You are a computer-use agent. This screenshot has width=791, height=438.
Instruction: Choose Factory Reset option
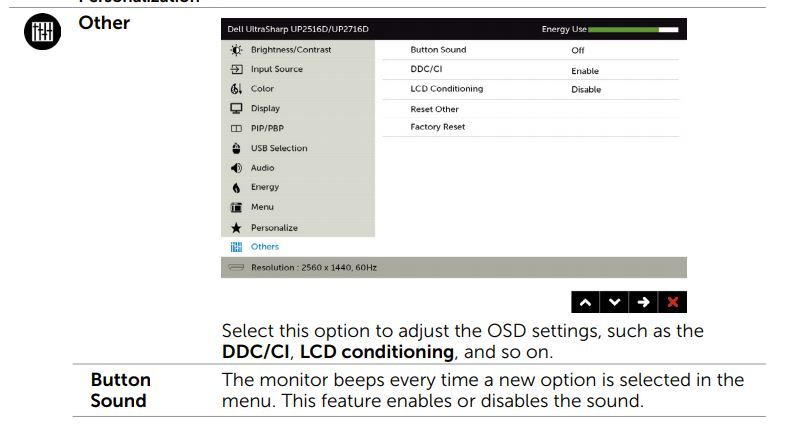tap(437, 127)
